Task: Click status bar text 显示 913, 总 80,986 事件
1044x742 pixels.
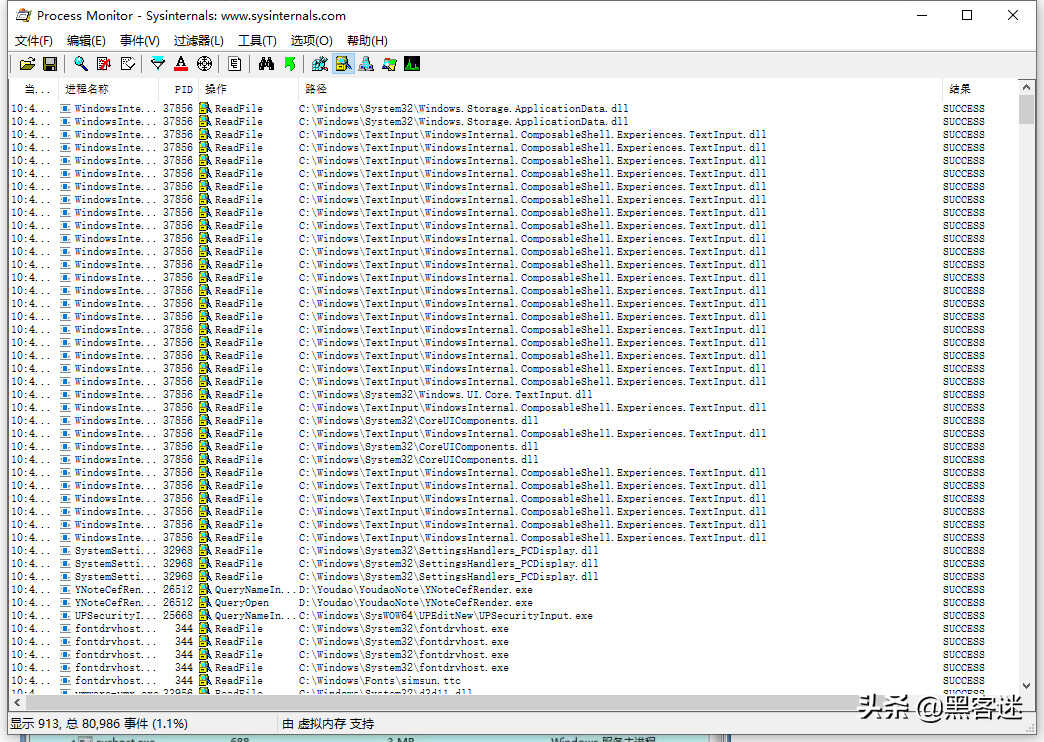Action: [x=99, y=723]
